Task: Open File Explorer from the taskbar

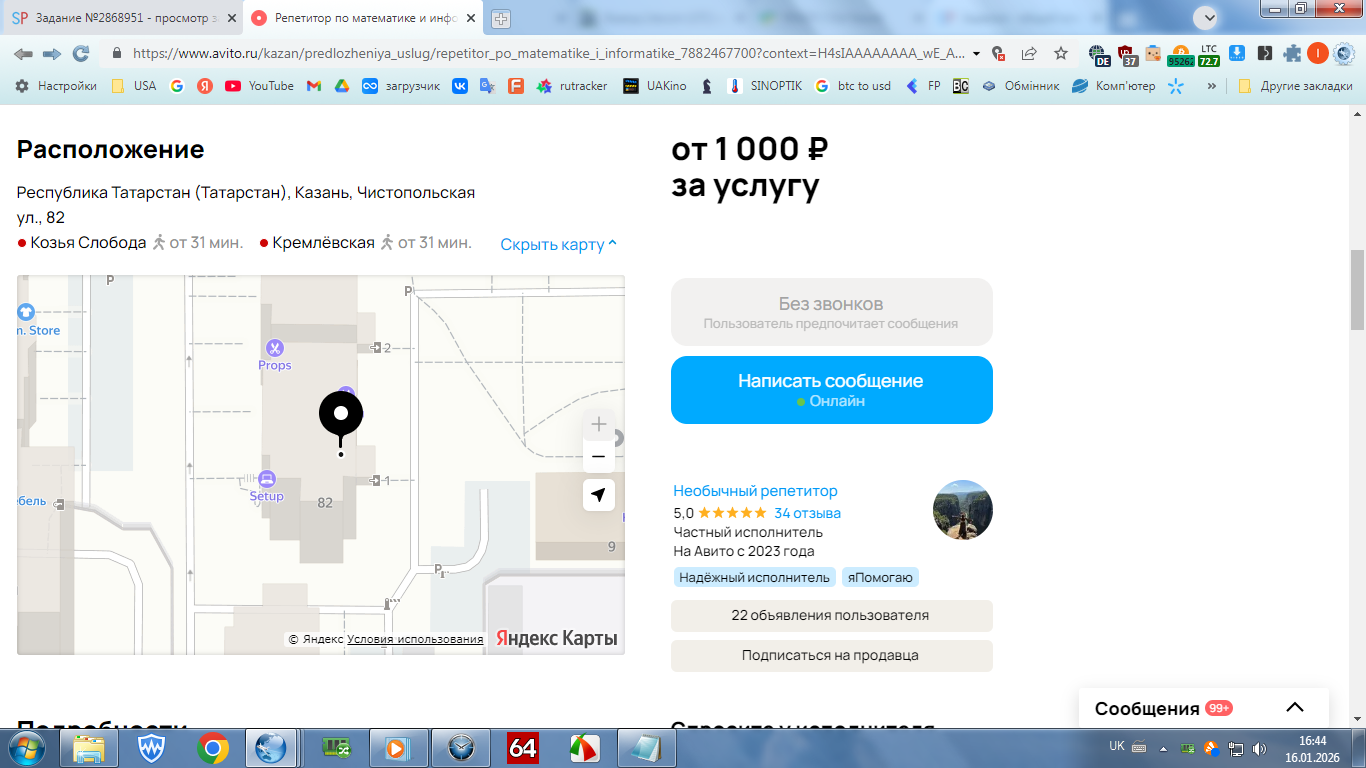Action: click(89, 748)
